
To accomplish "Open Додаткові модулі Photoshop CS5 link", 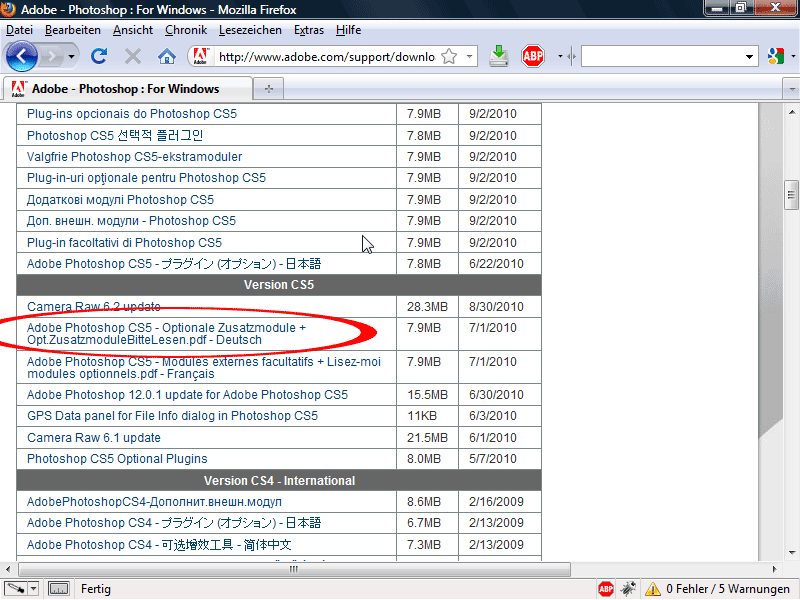I will pos(120,199).
